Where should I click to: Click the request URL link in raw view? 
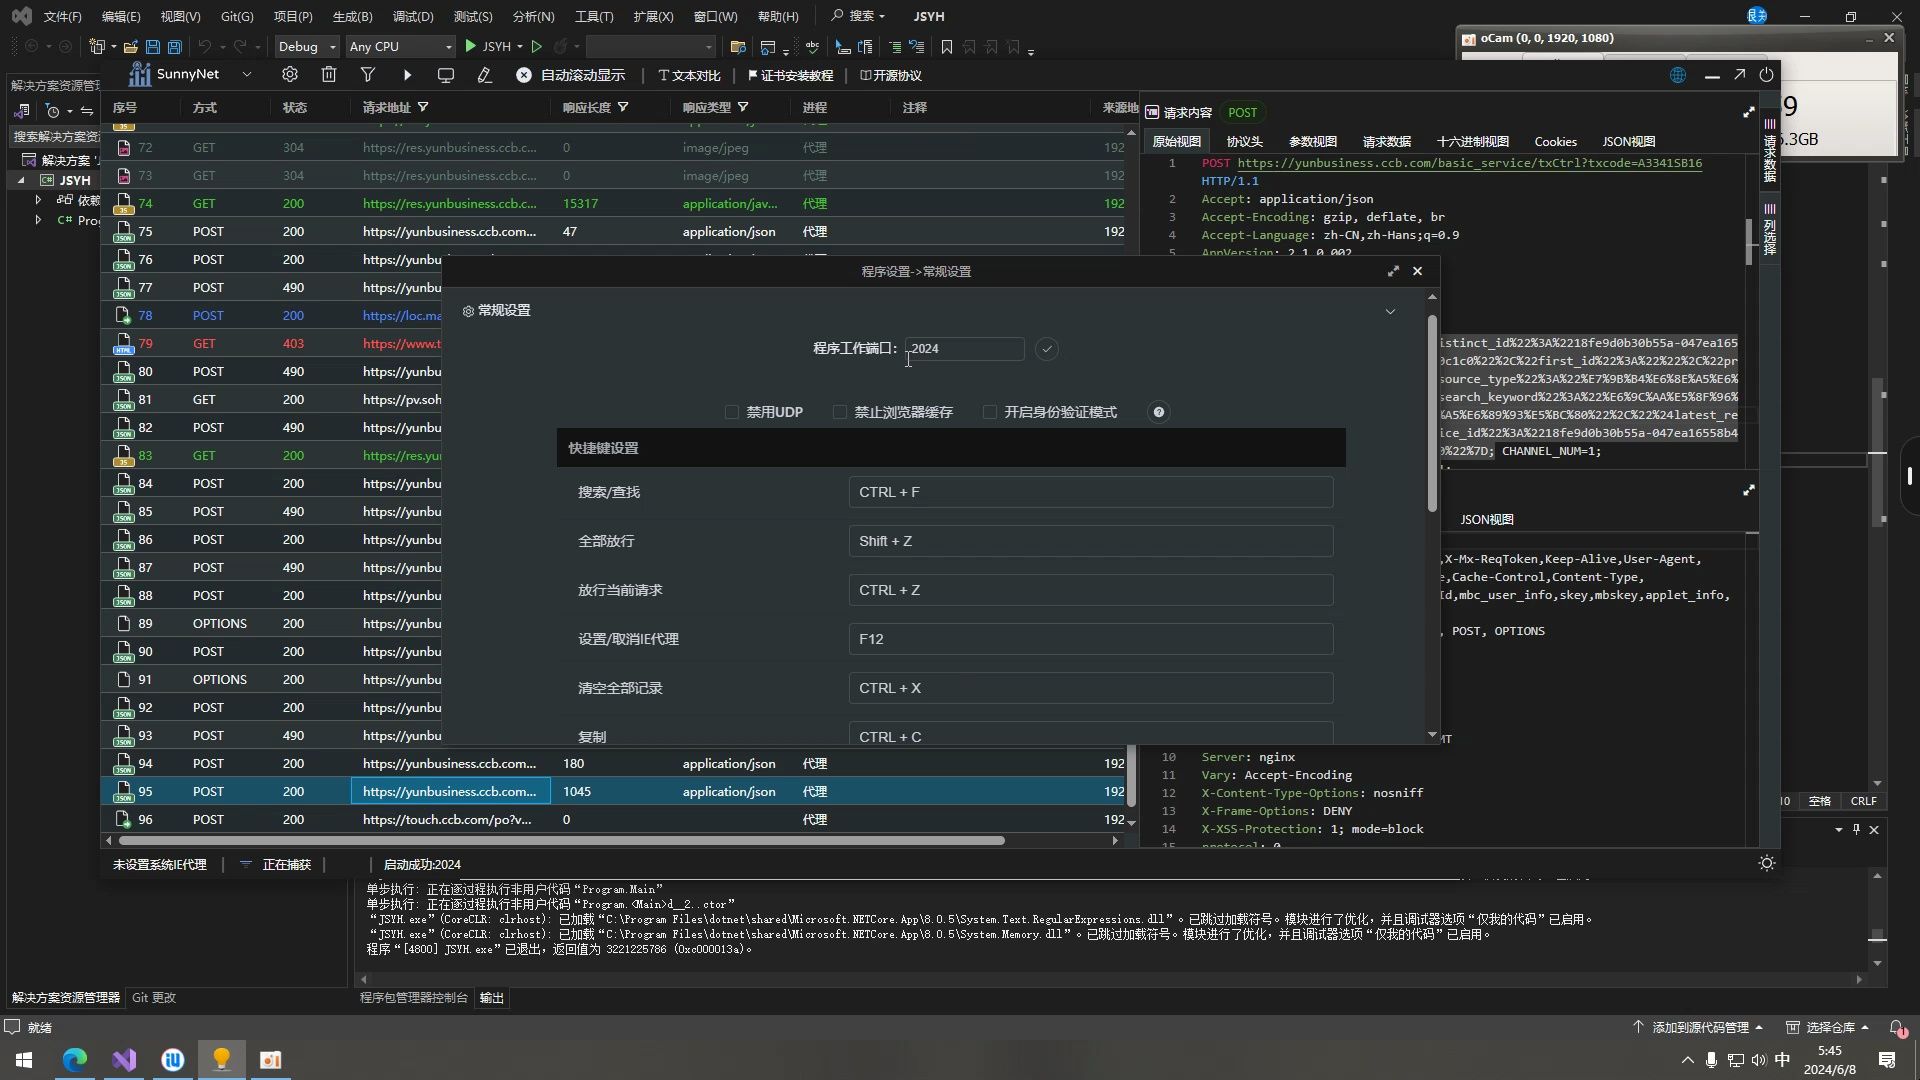(1469, 162)
